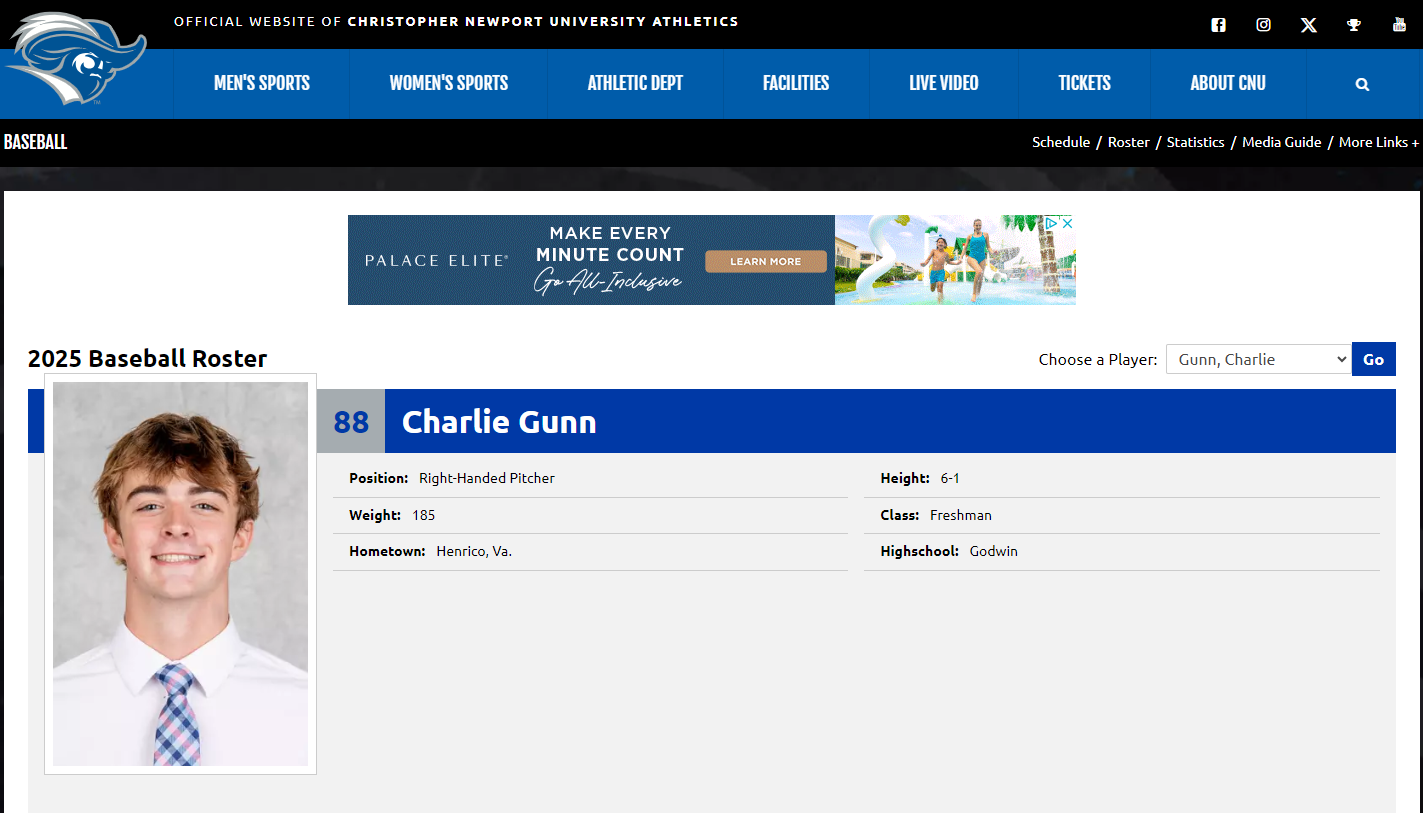Click Charlie Gunn's headshot photo

pyautogui.click(x=180, y=574)
